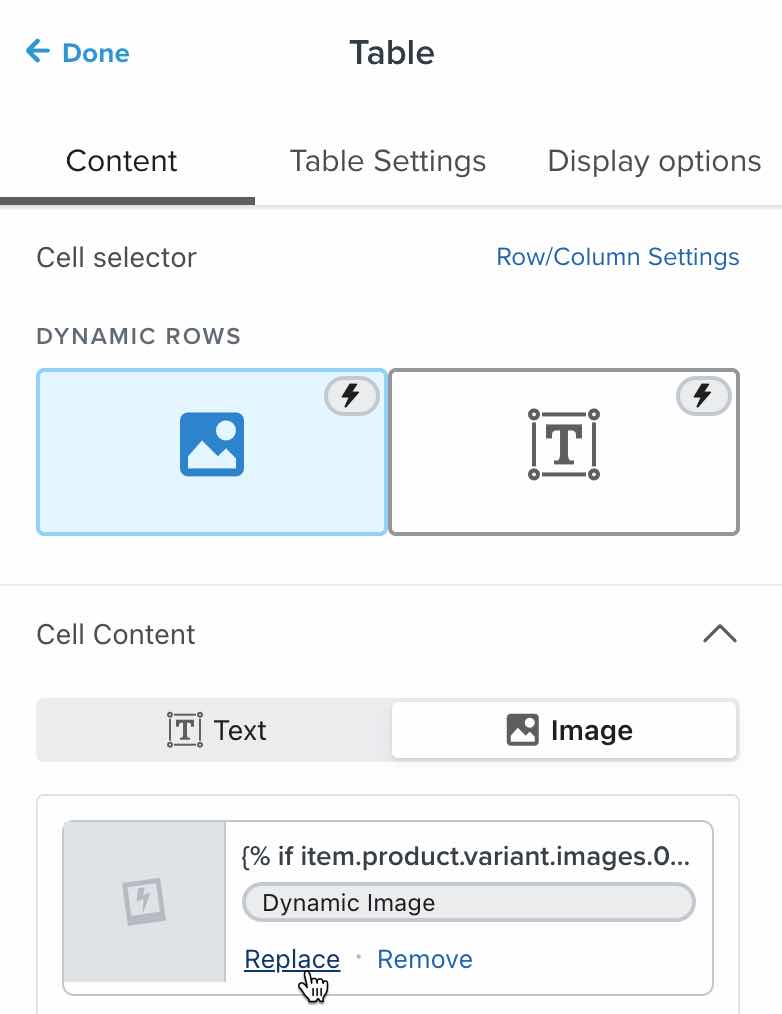This screenshot has height=1014, width=782.
Task: Select the highlighted image cell to deselect it
Action: (211, 451)
